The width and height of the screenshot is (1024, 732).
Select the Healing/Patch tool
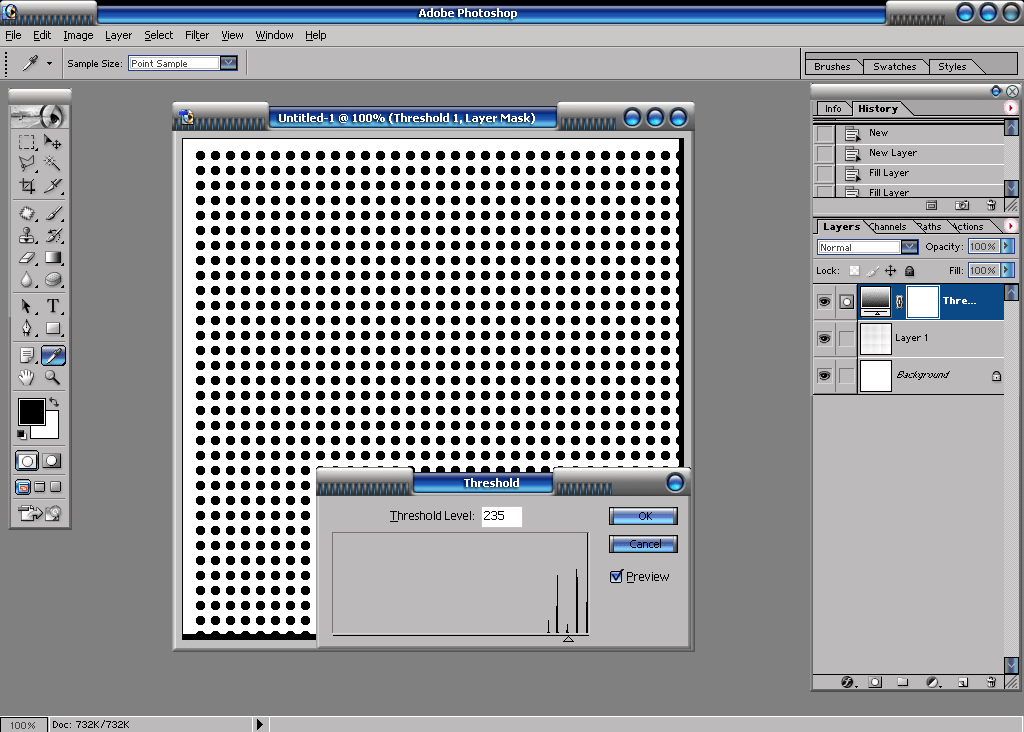(27, 214)
